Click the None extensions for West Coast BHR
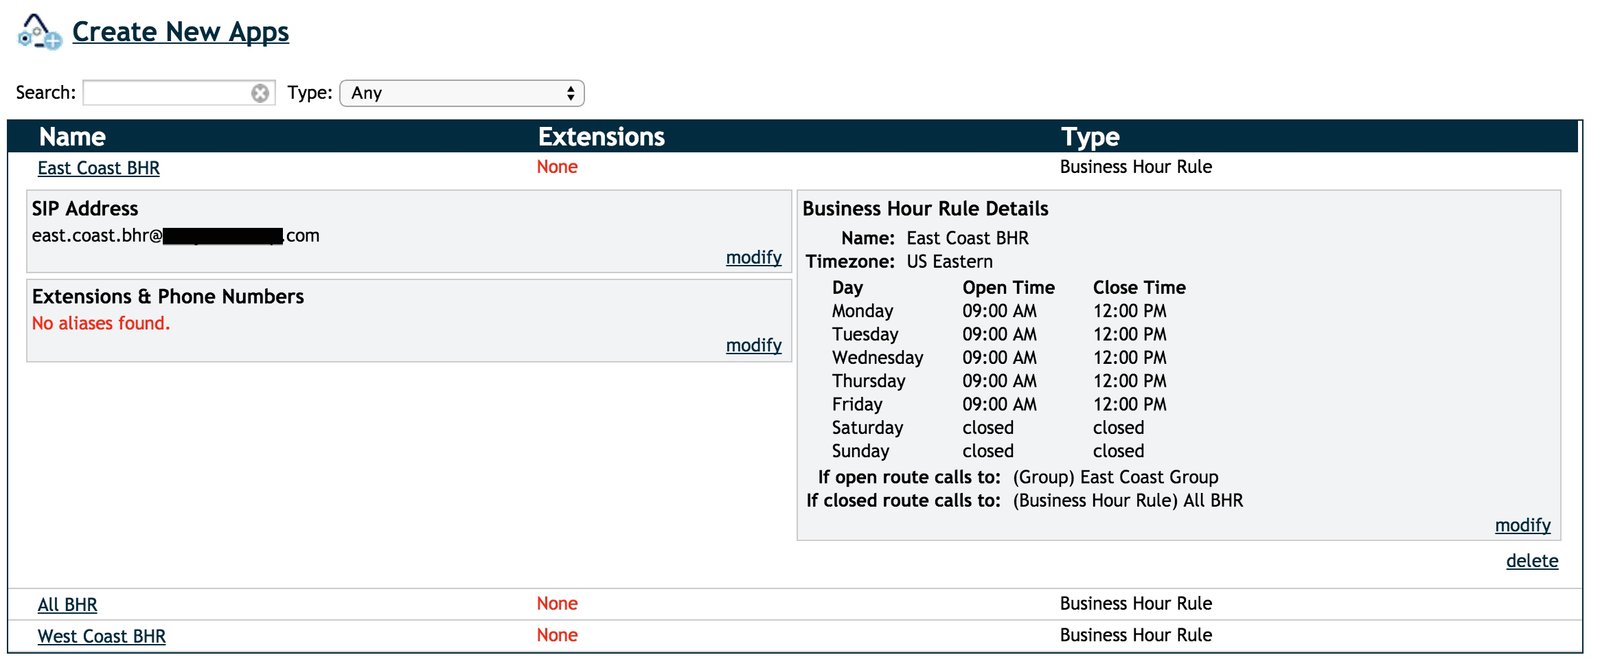Viewport: 1600px width, 670px height. coord(557,636)
